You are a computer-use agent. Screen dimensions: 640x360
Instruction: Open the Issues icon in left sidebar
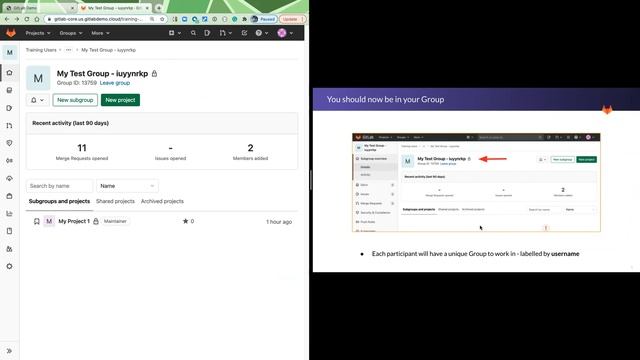pos(9,108)
